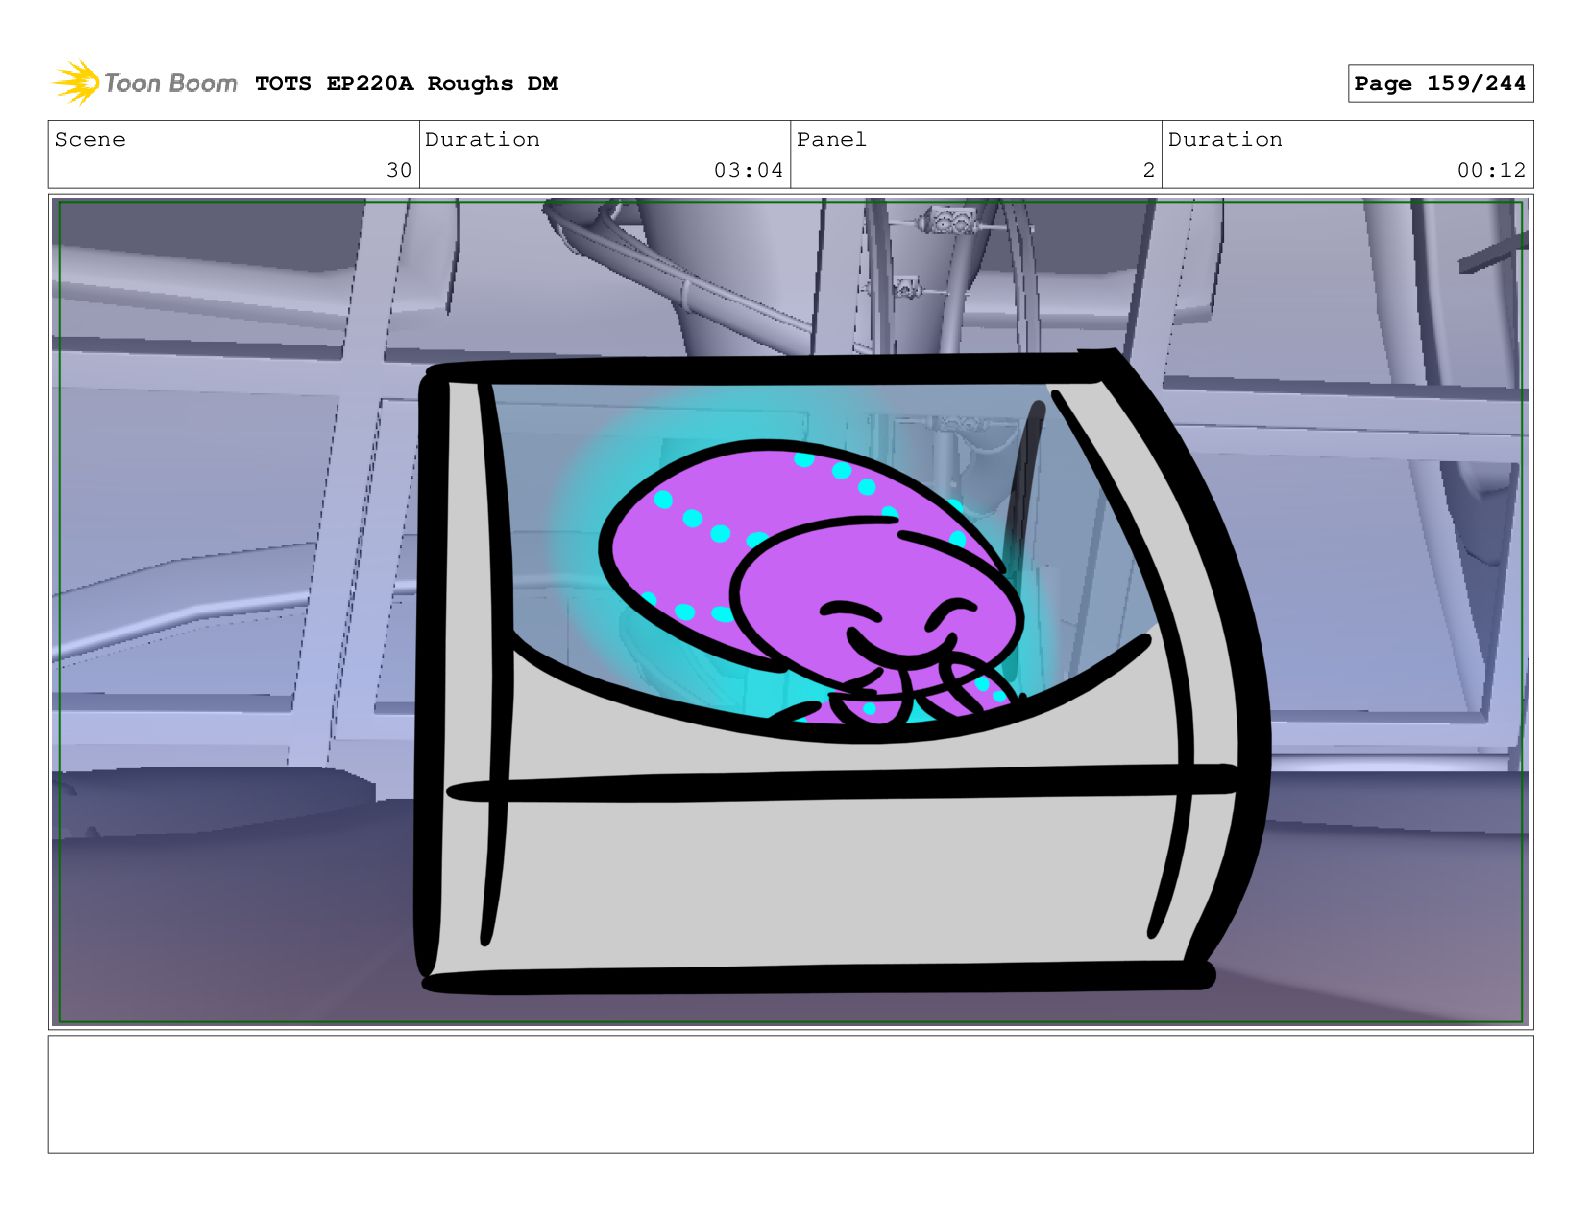Click the 'Page 159/244' box
Screen dimensions: 1582x1225
click(1440, 84)
